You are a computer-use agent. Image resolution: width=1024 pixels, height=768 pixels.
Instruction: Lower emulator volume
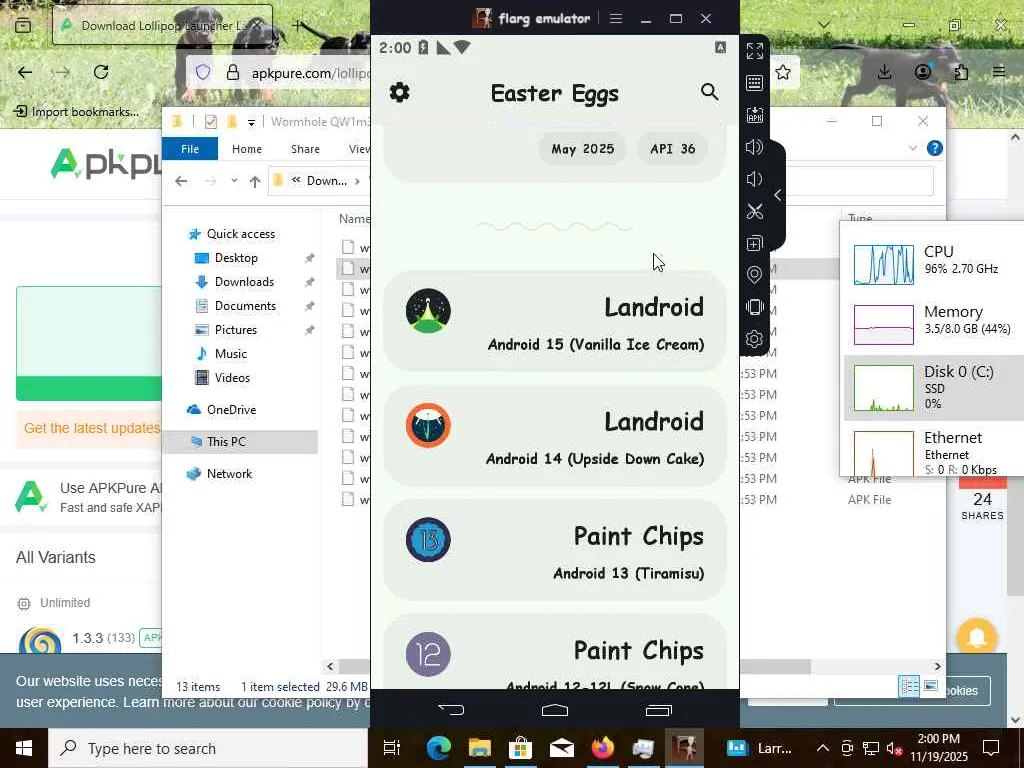click(x=754, y=179)
